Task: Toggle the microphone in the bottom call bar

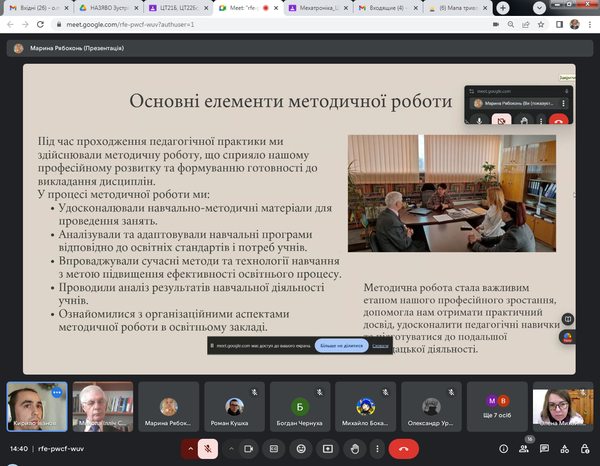Action: (208, 449)
